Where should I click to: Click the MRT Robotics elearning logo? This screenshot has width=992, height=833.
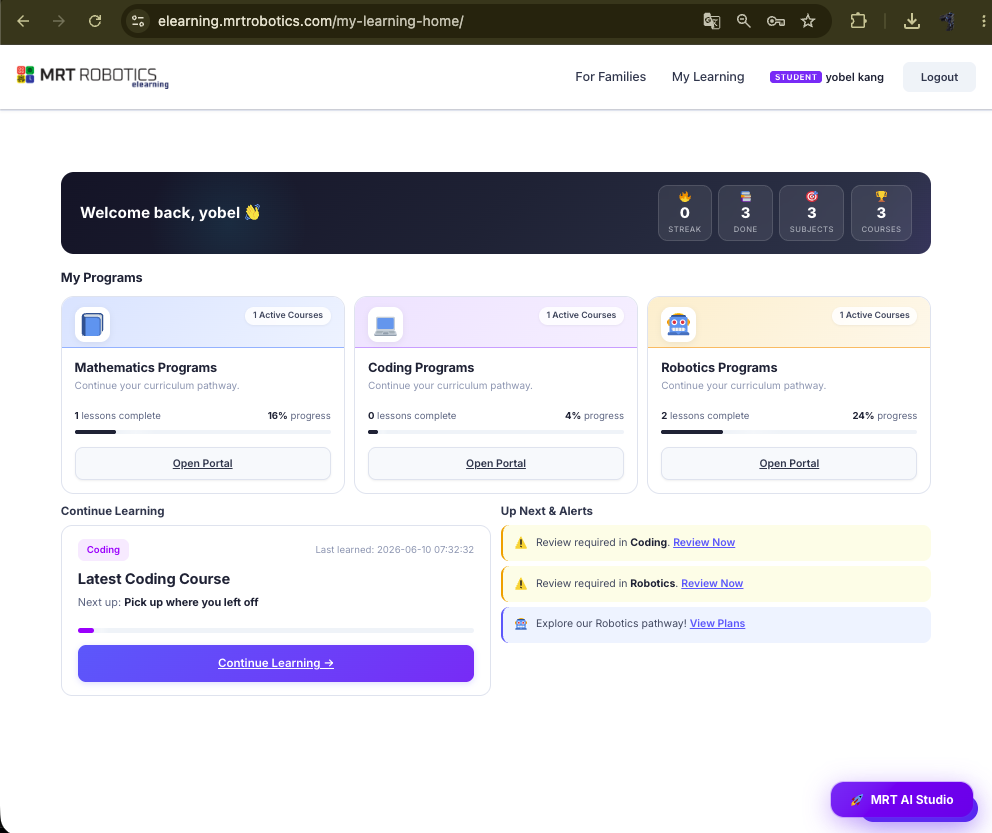pos(92,77)
